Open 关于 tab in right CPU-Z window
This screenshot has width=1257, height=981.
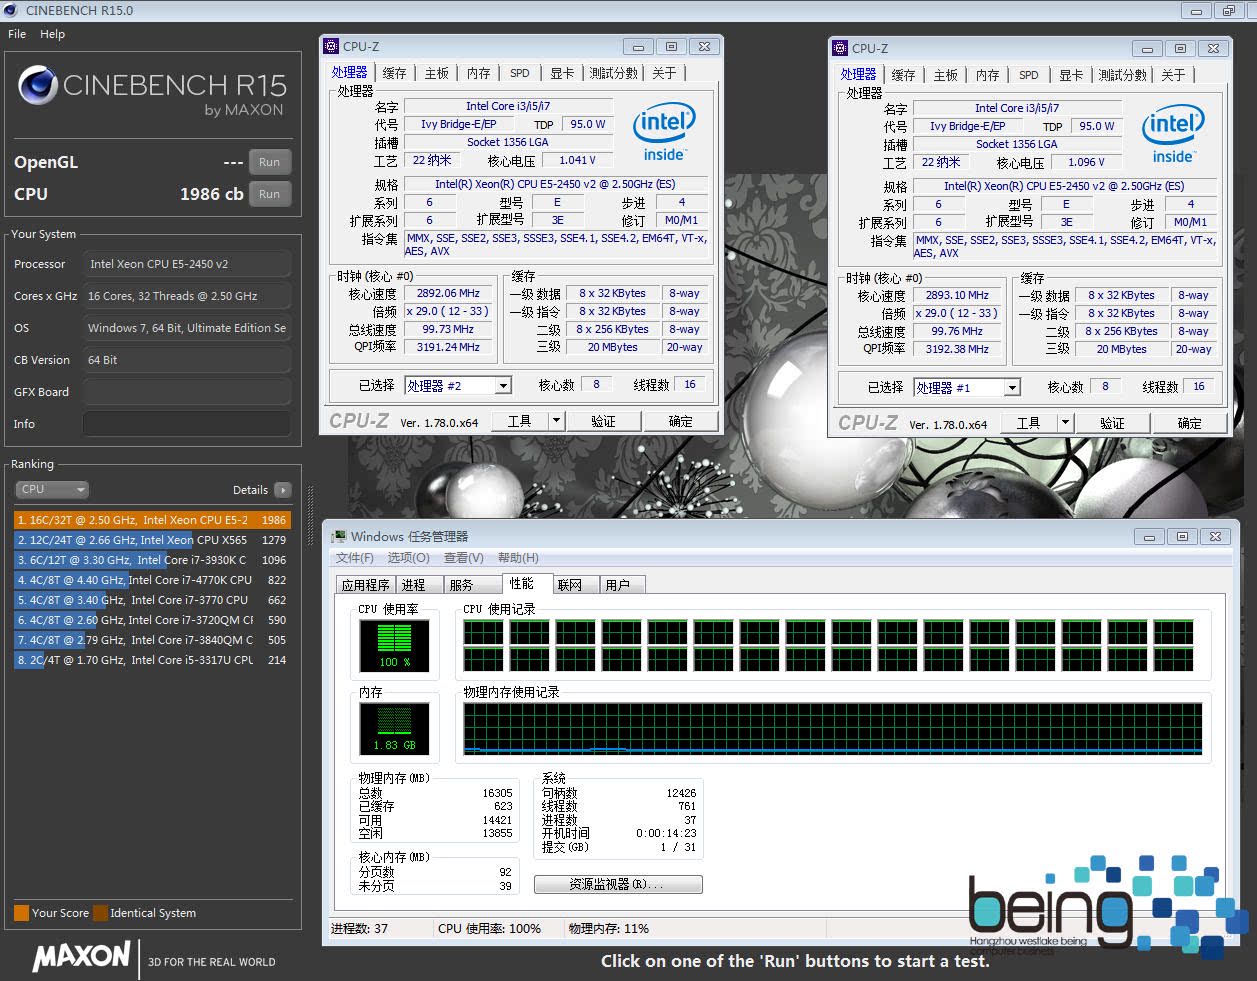(x=1173, y=75)
